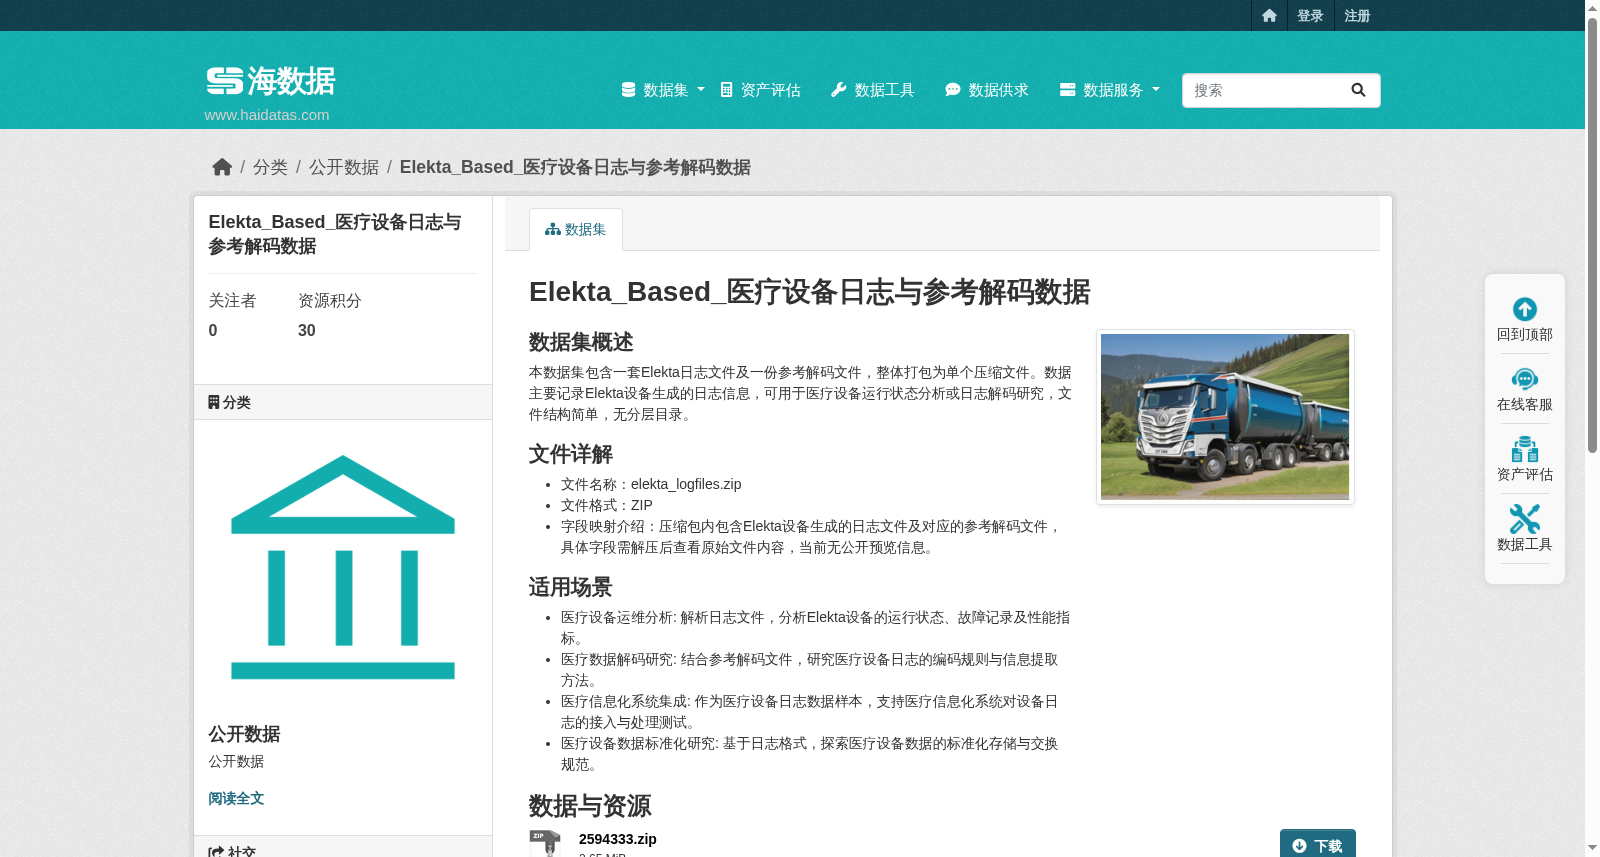Click the www.haidatas.com text
Viewport: 1600px width, 857px height.
pyautogui.click(x=267, y=115)
